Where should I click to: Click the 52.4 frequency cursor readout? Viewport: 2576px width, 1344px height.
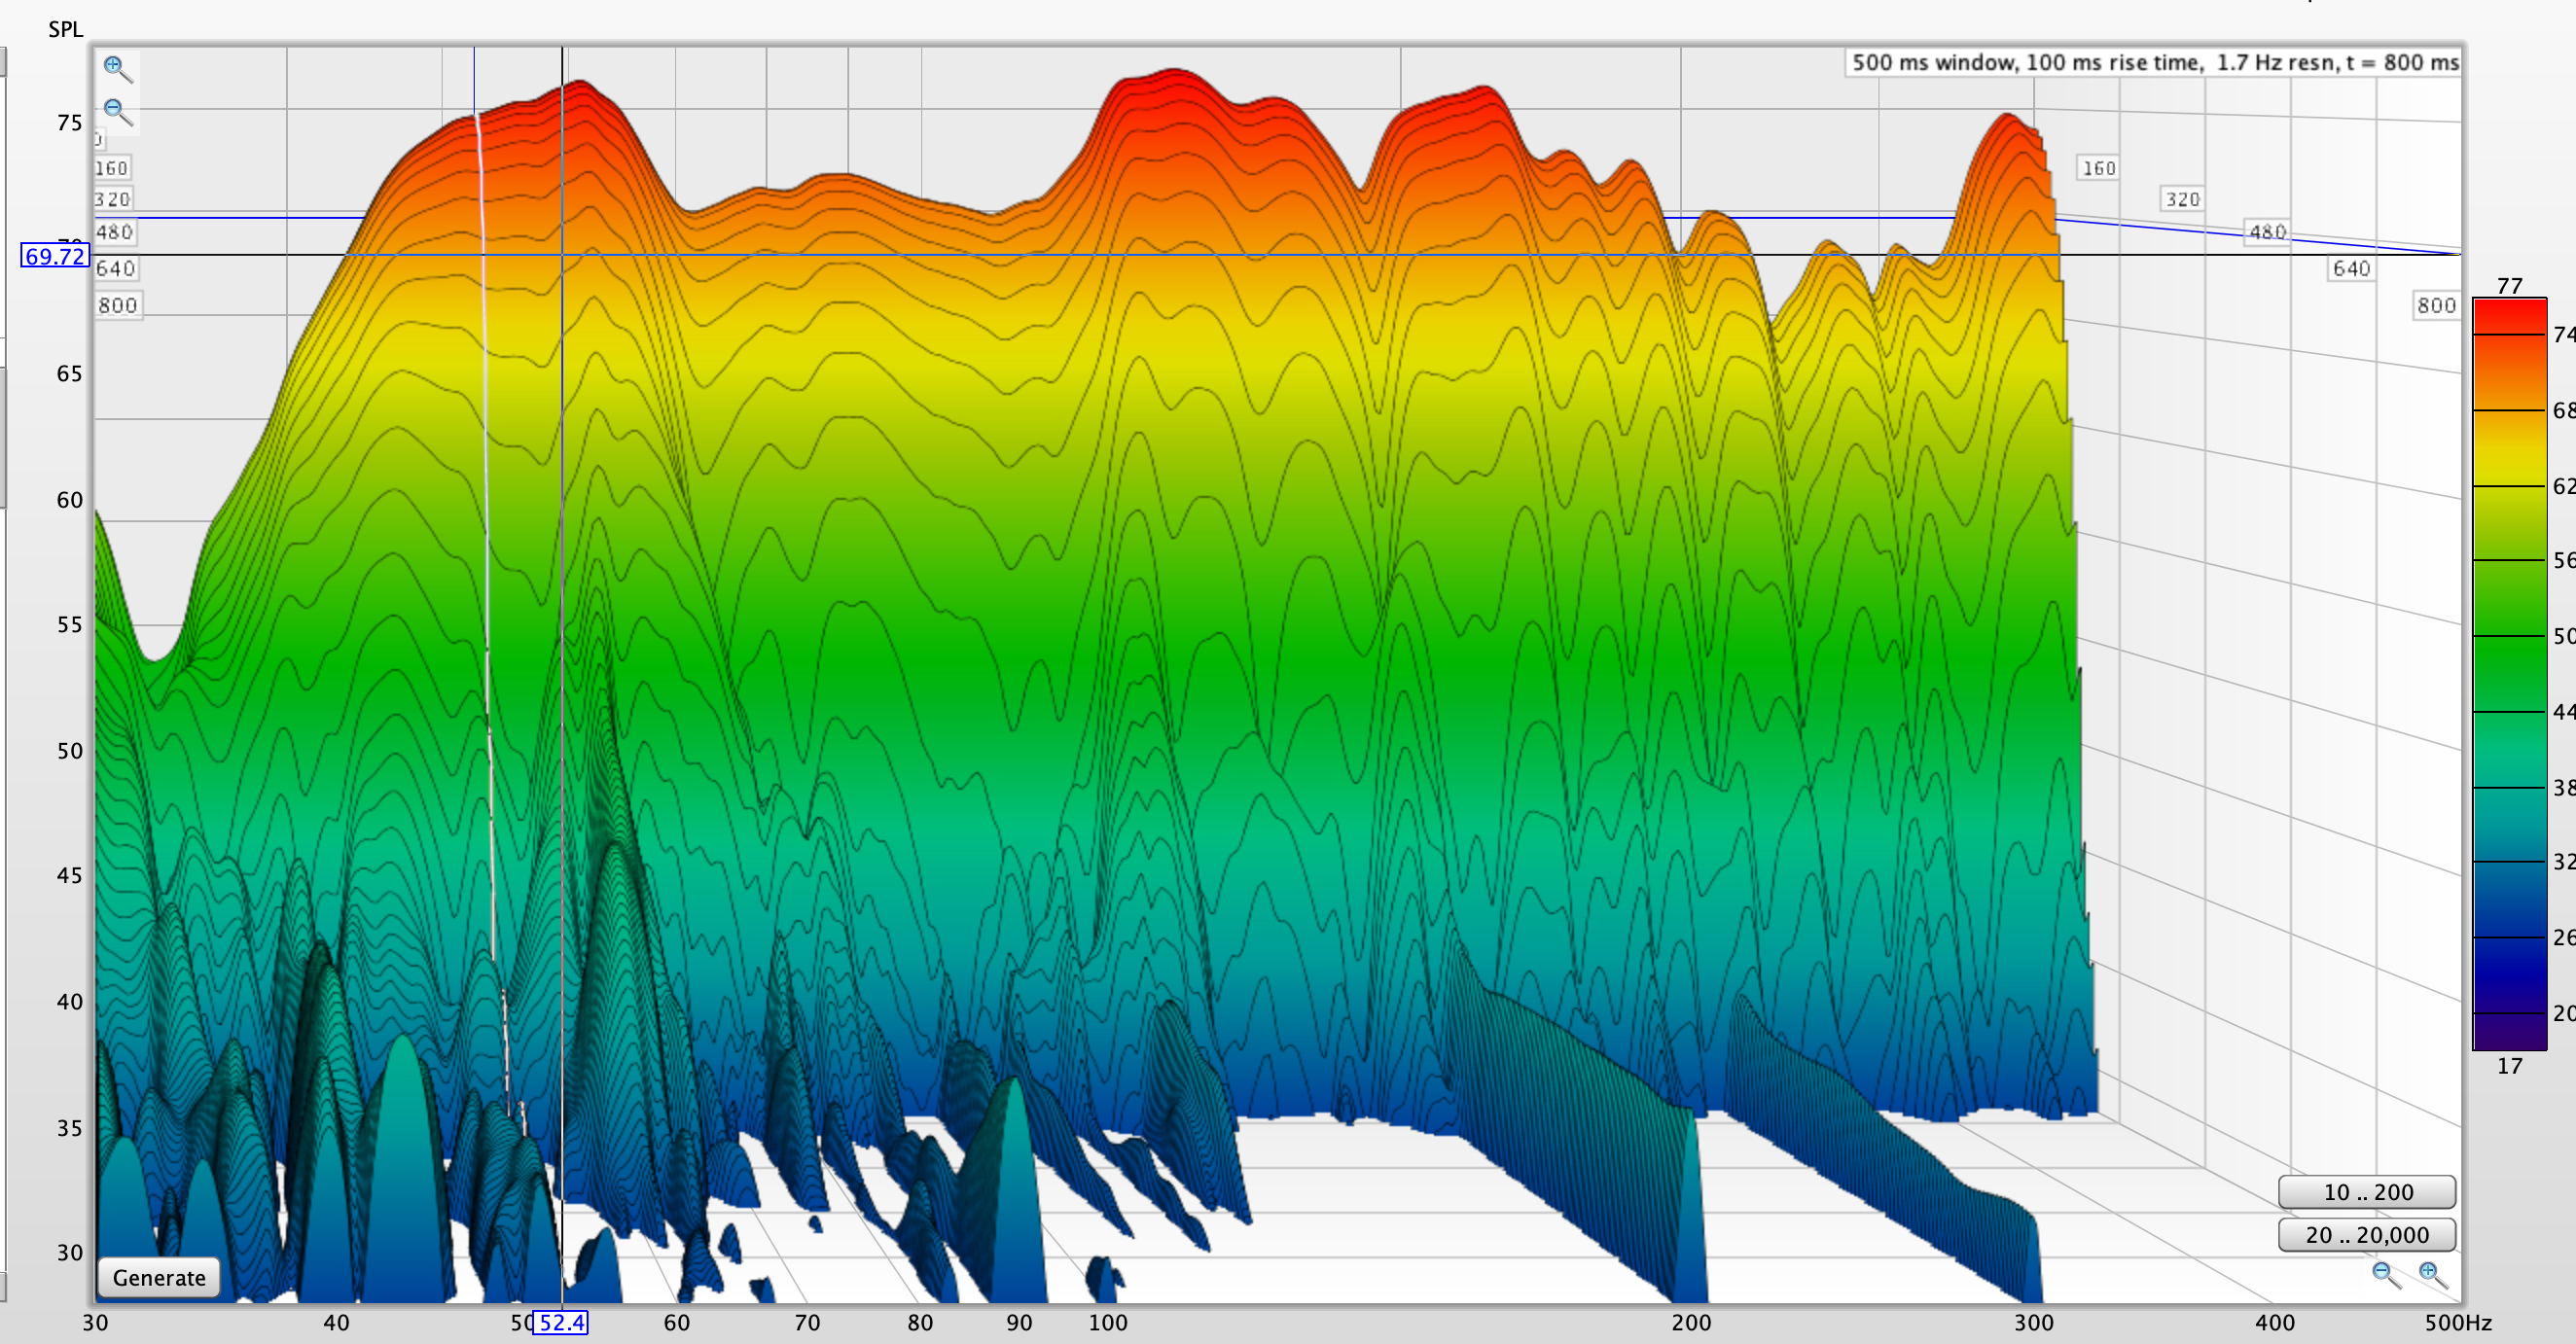tap(561, 1323)
